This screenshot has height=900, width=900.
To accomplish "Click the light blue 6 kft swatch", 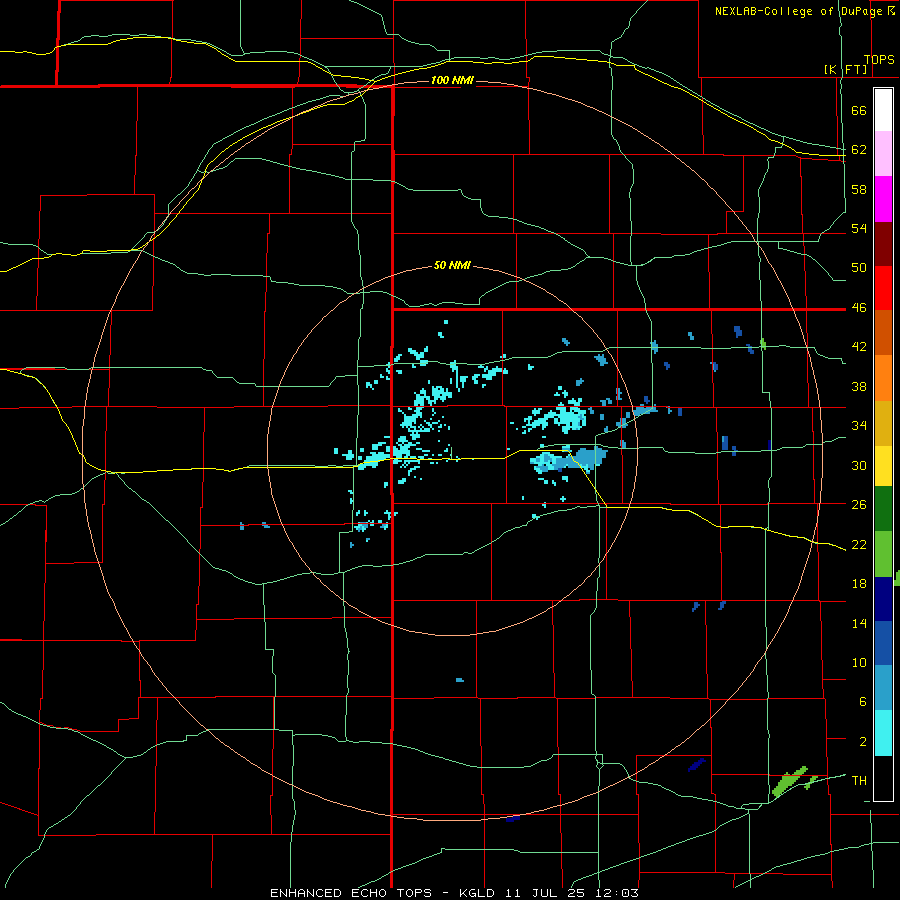I will (883, 687).
